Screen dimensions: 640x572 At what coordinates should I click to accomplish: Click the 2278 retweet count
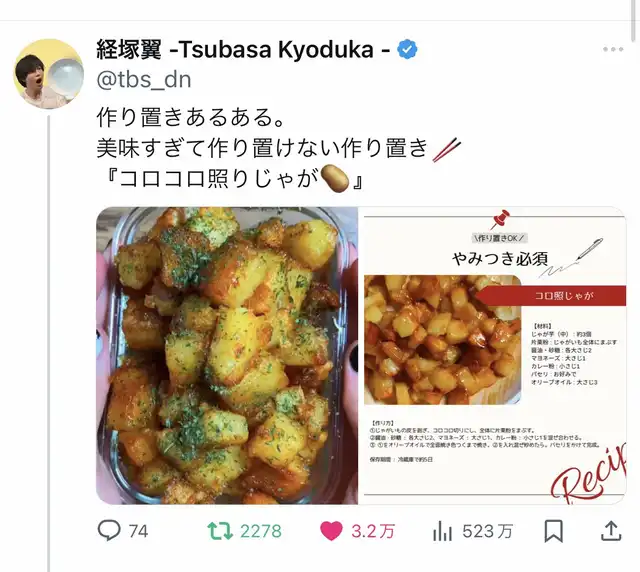click(261, 531)
